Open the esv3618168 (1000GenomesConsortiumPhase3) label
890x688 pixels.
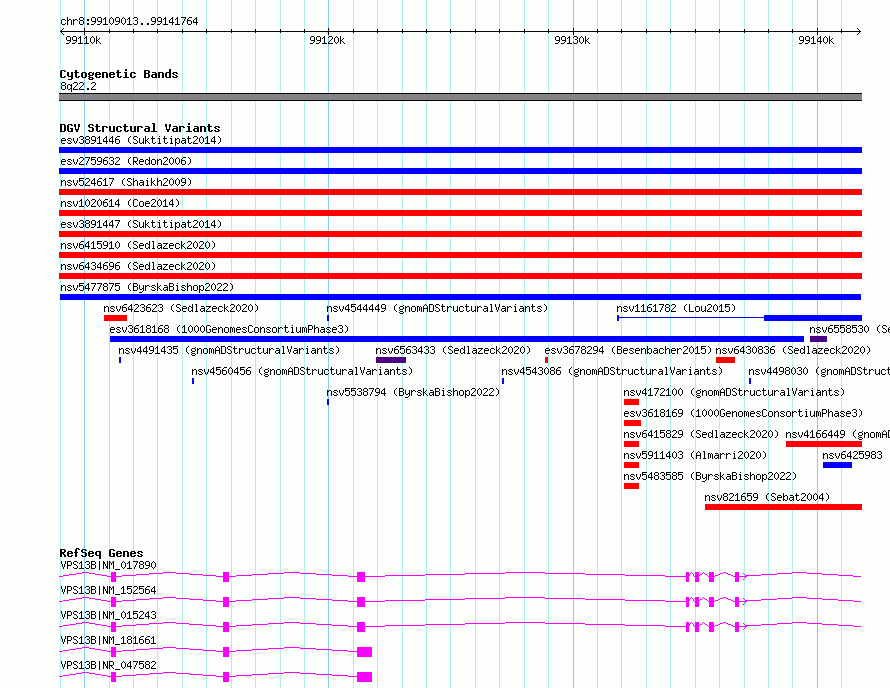(x=229, y=329)
